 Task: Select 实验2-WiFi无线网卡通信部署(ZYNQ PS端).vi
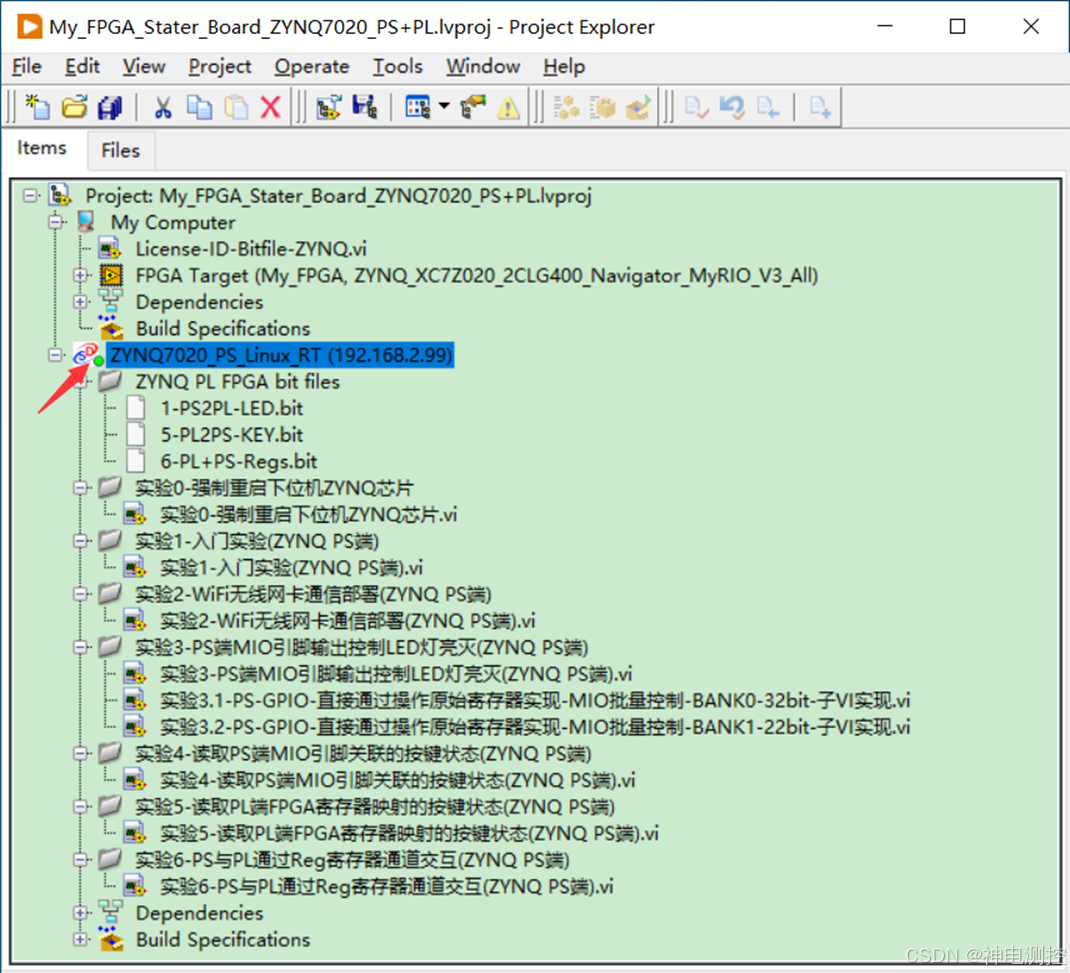(x=347, y=620)
